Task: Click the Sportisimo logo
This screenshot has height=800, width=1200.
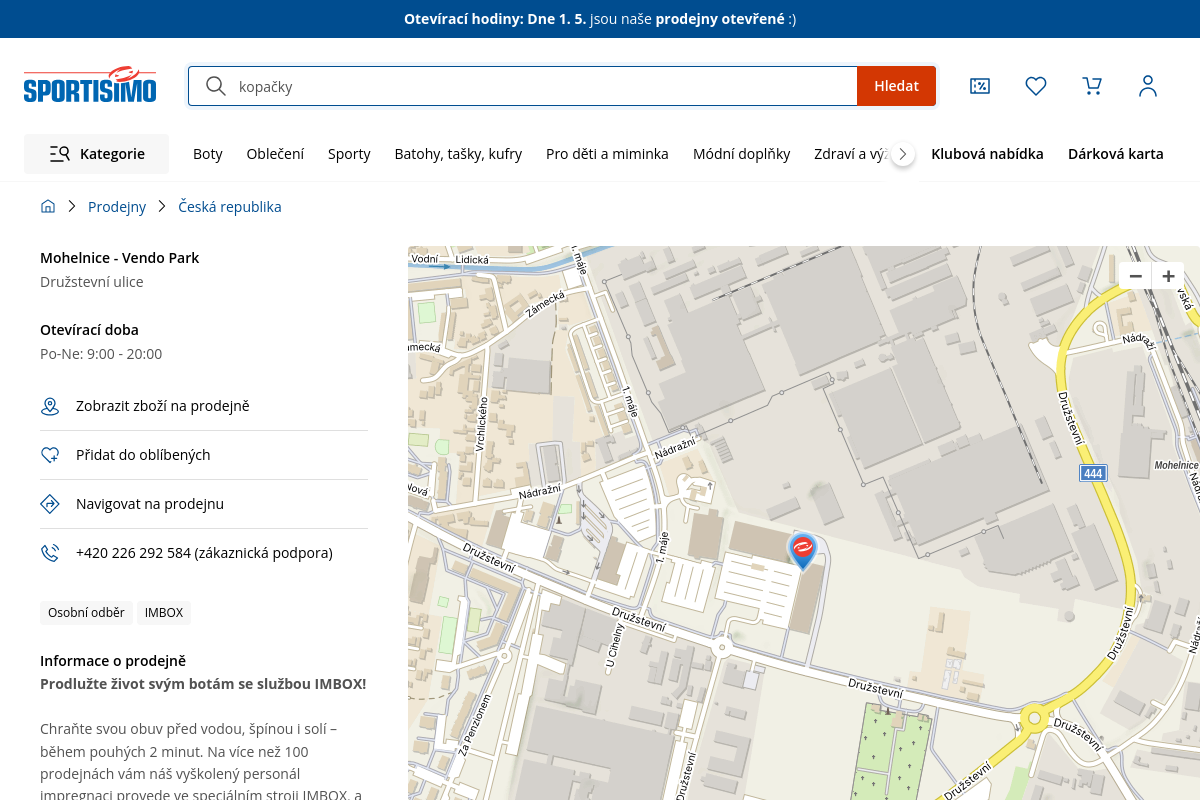Action: (x=90, y=86)
